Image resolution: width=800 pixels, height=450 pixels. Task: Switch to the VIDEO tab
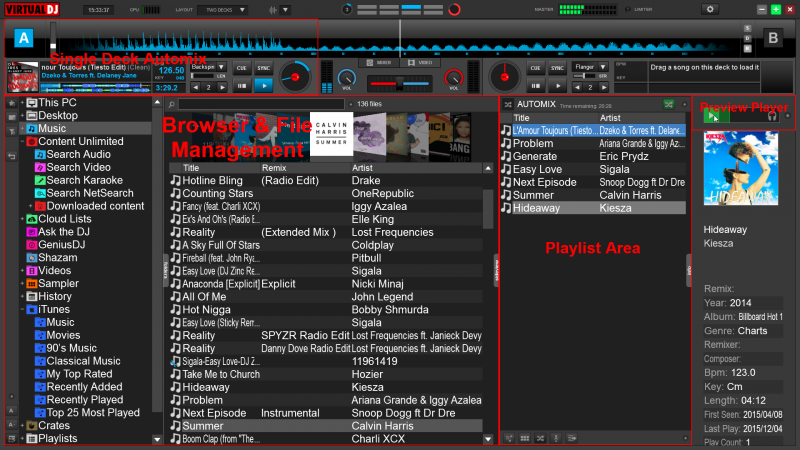pyautogui.click(x=420, y=63)
